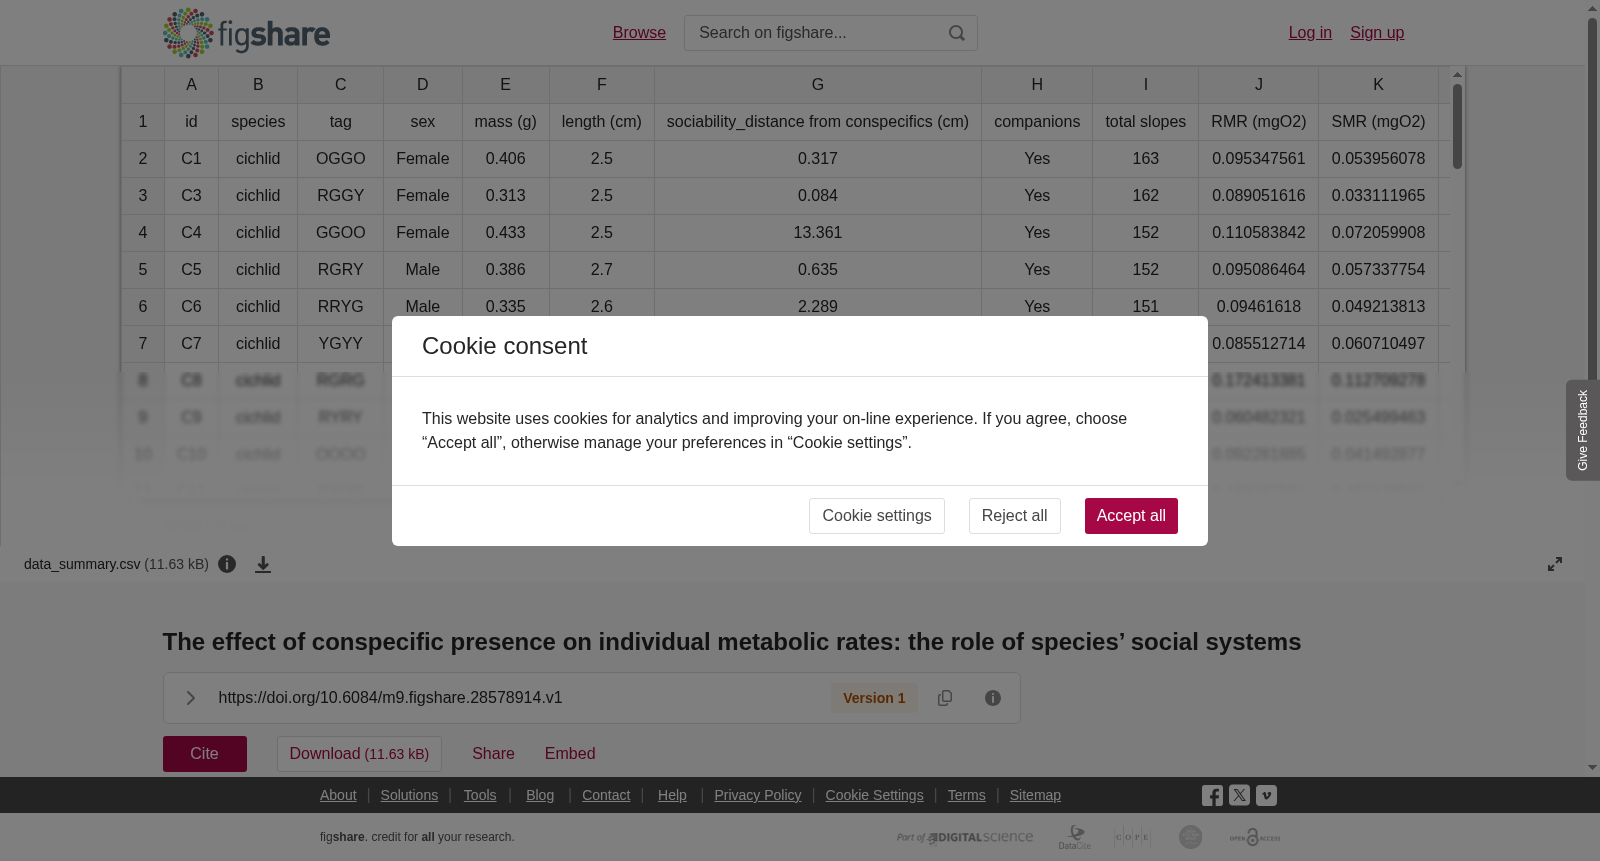Open the Solutions footer link
1600x861 pixels.
pyautogui.click(x=409, y=795)
